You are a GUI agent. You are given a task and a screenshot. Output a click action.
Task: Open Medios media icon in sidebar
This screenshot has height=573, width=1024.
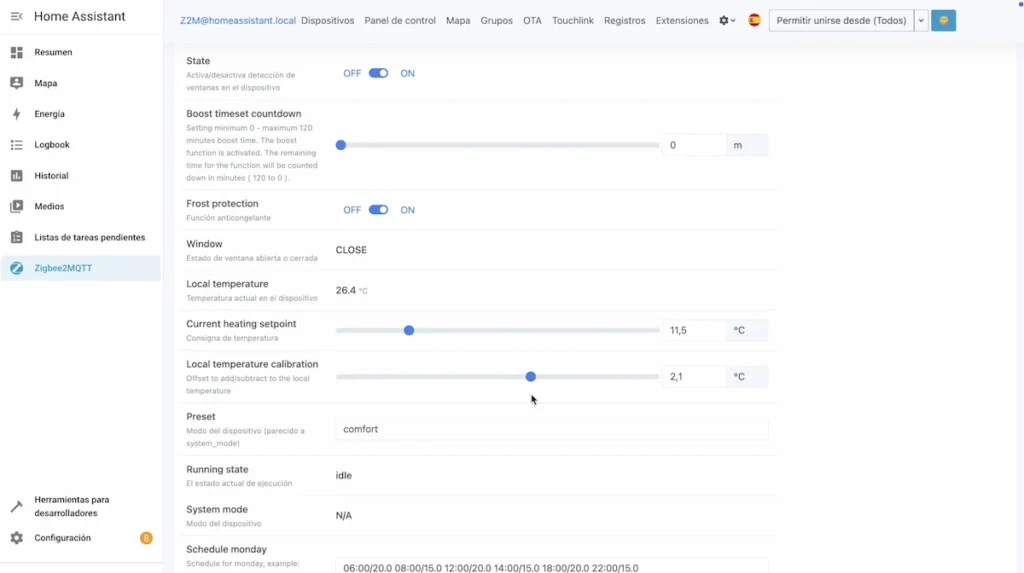[x=16, y=207]
